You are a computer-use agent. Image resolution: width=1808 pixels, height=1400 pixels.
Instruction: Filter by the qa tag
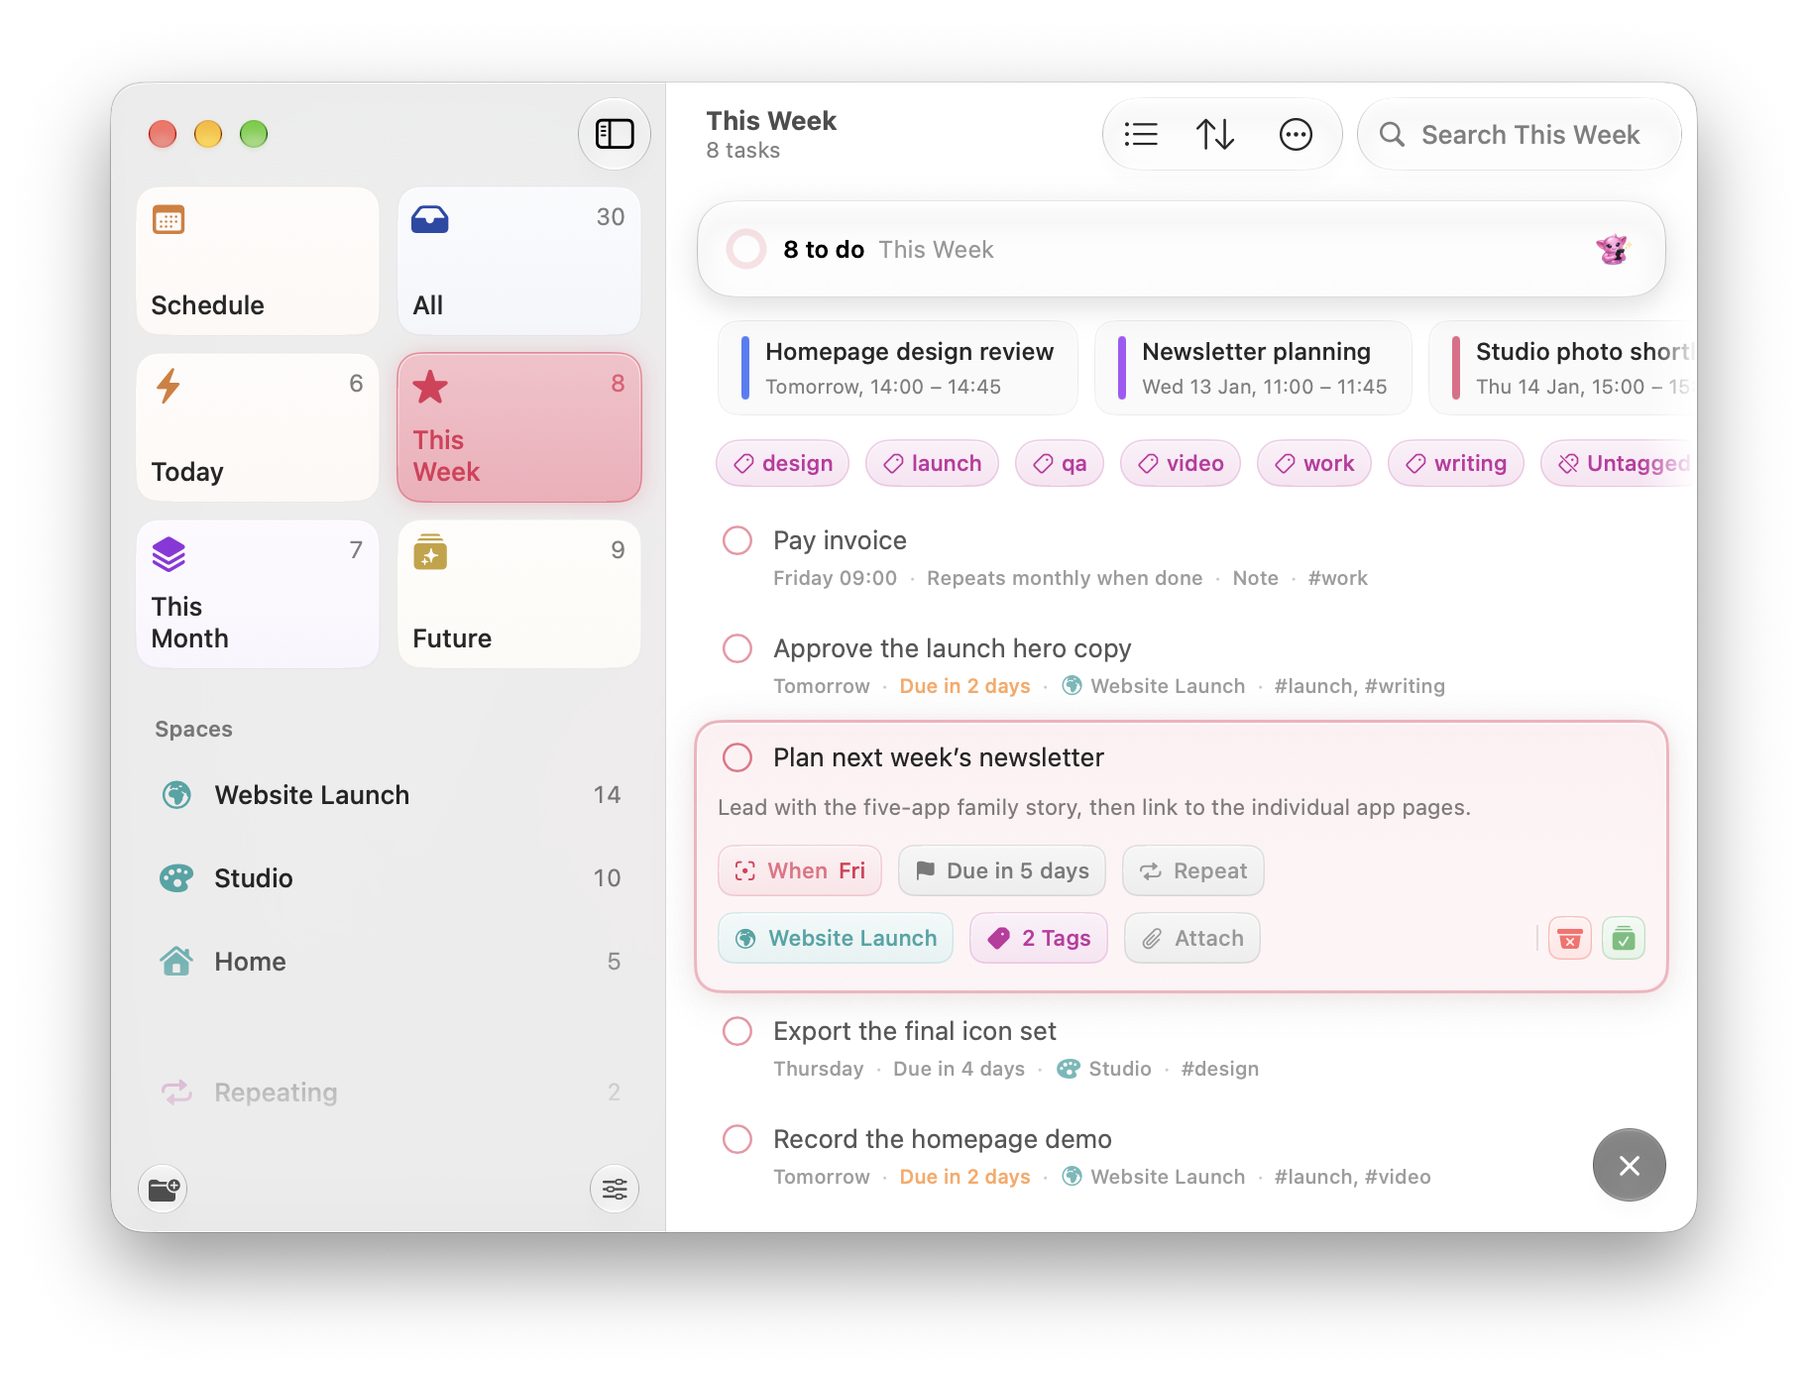(1059, 463)
